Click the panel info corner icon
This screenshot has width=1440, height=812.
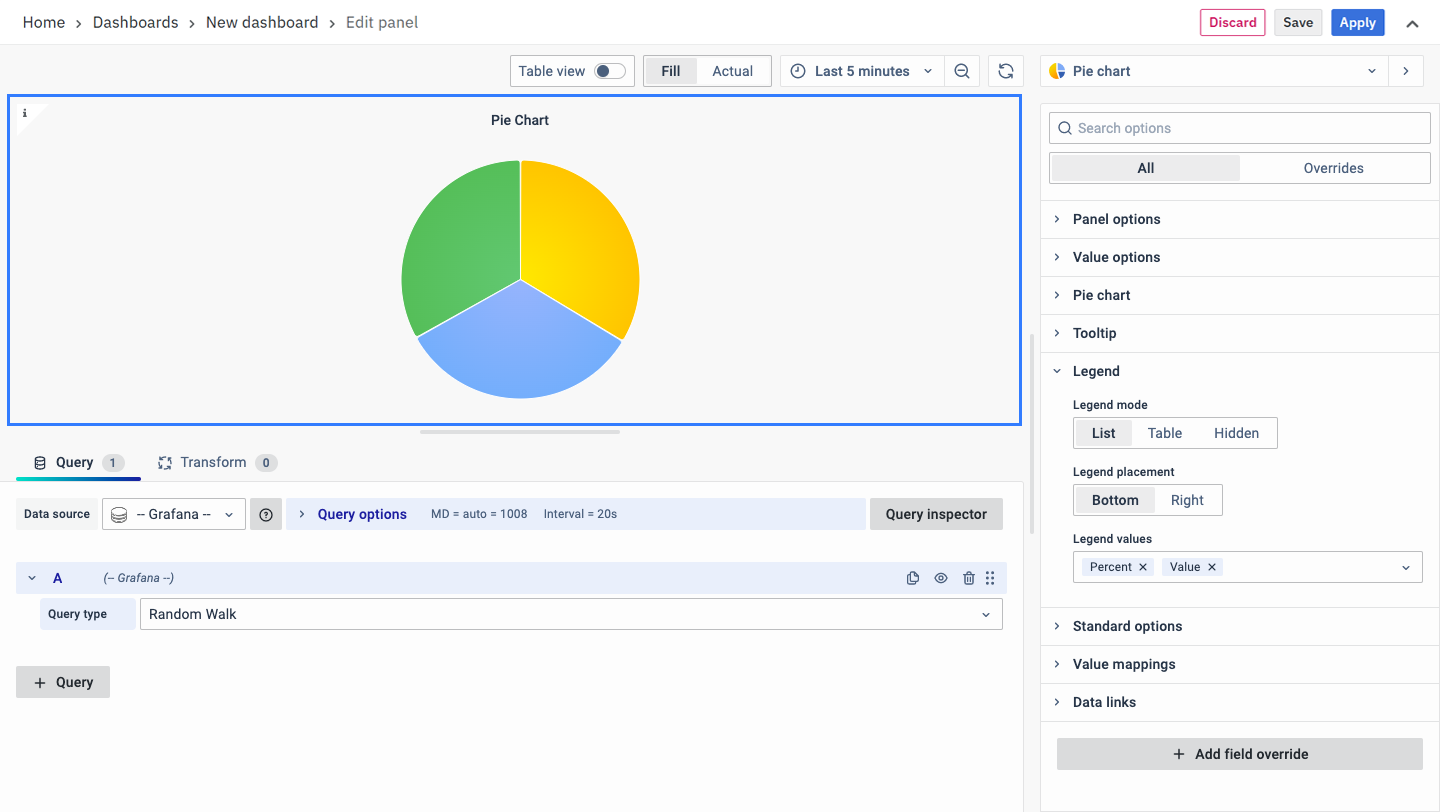25,113
